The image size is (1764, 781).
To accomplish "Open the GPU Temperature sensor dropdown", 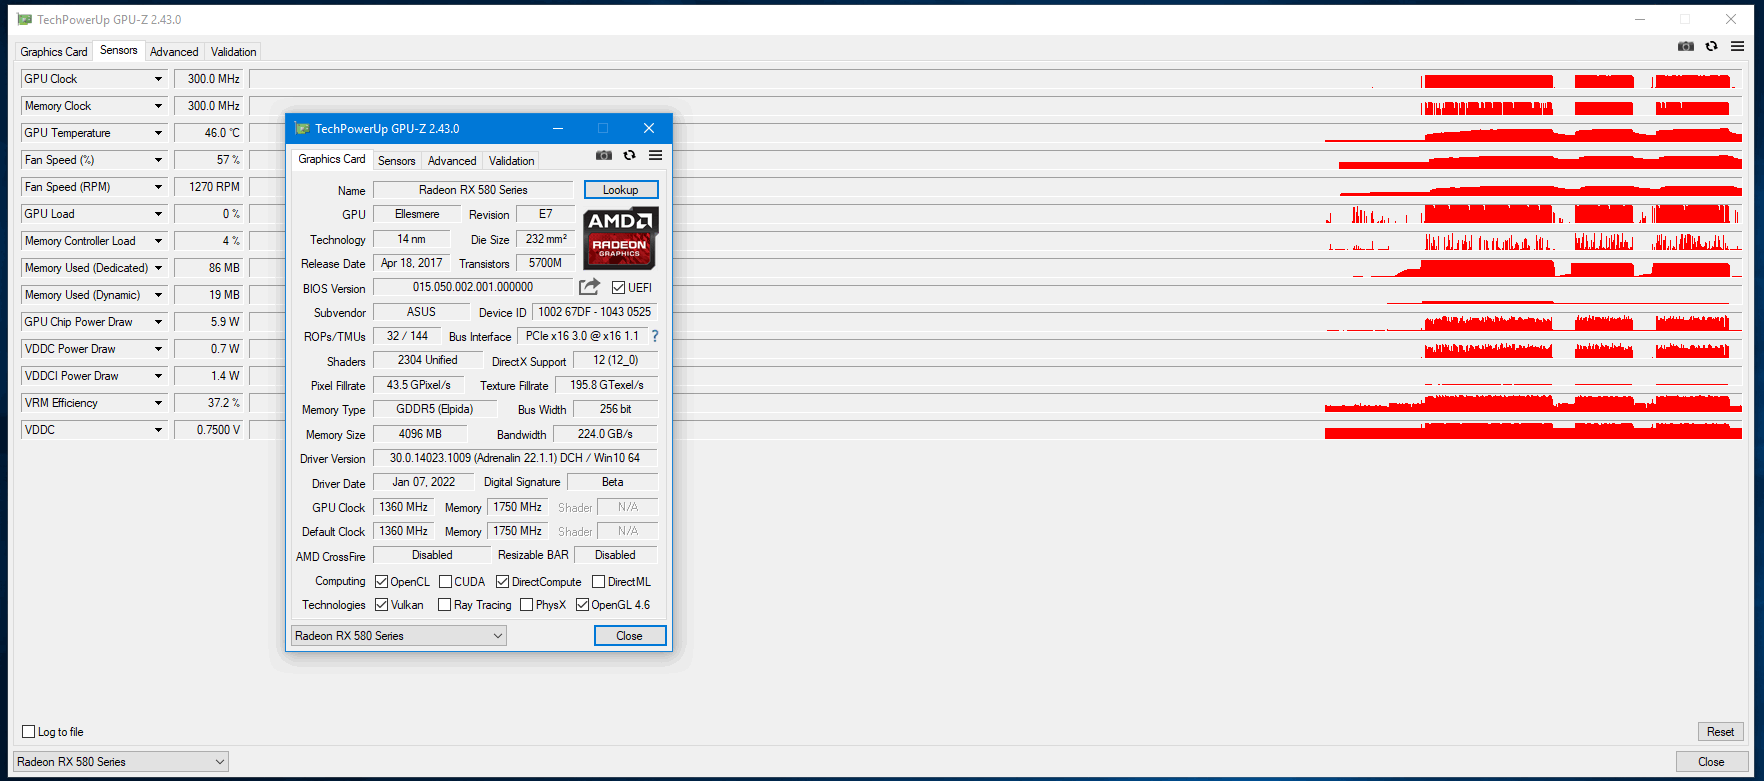I will point(158,133).
